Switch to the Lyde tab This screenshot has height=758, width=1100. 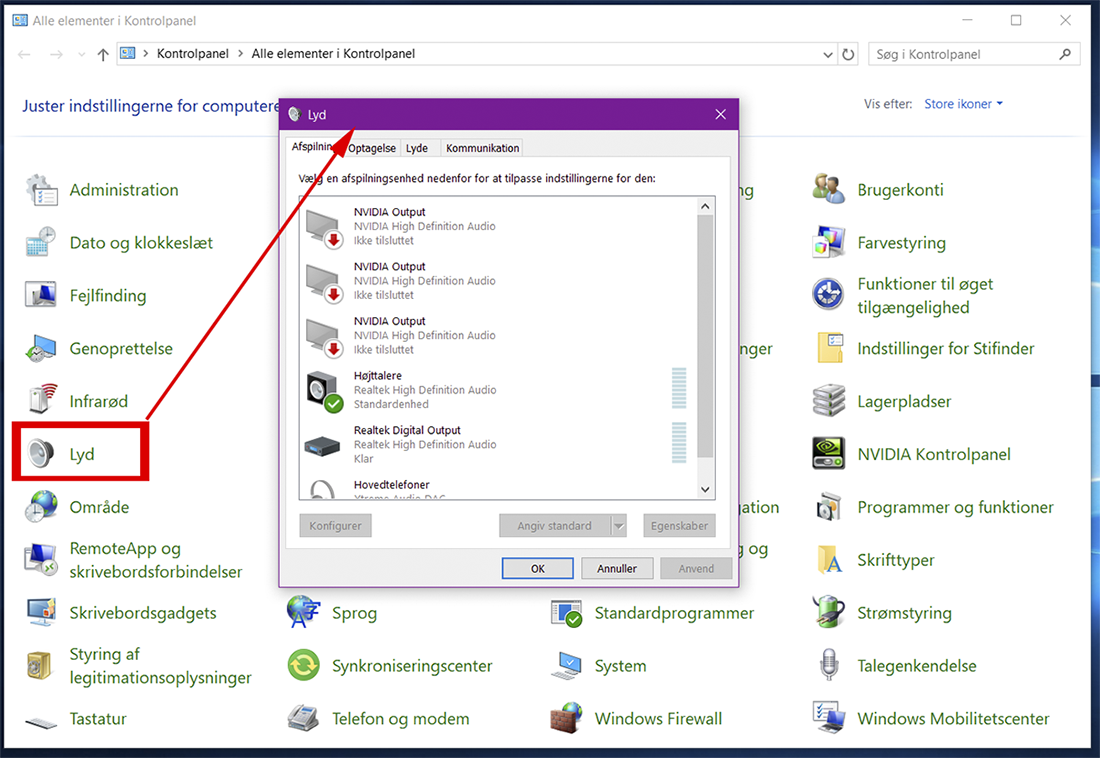click(417, 148)
